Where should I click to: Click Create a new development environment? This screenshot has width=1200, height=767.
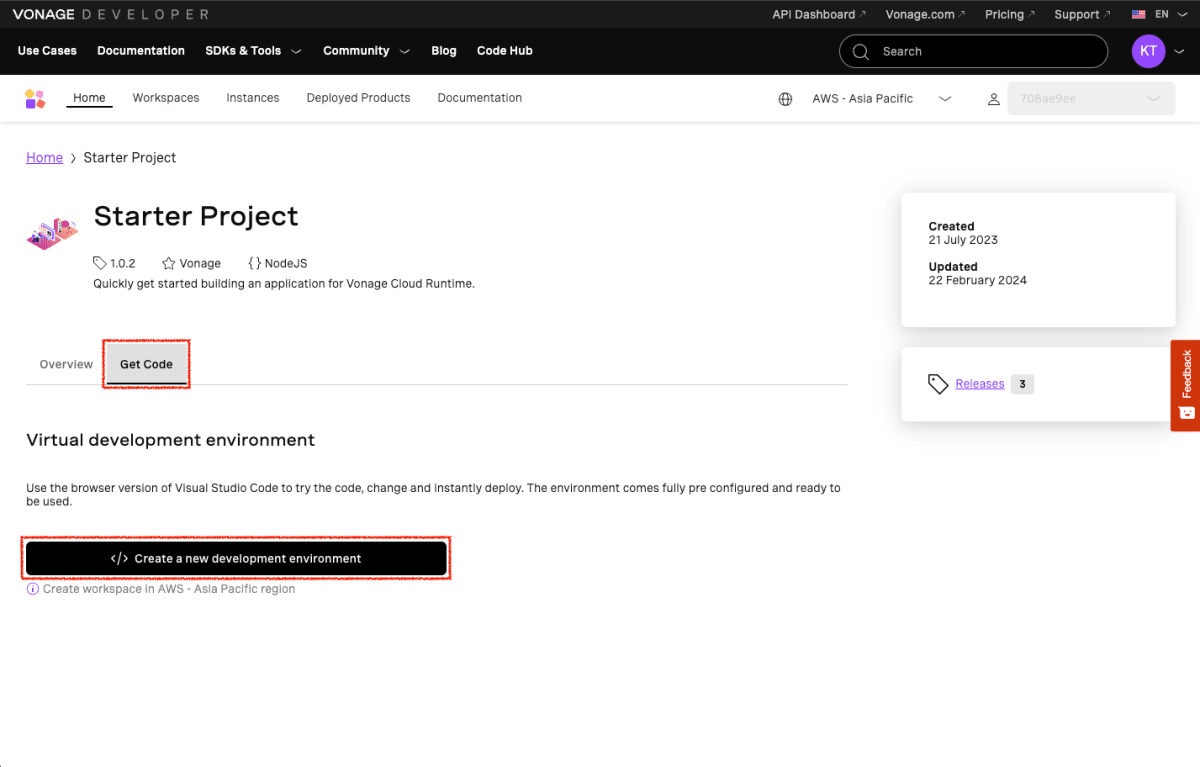(x=236, y=558)
